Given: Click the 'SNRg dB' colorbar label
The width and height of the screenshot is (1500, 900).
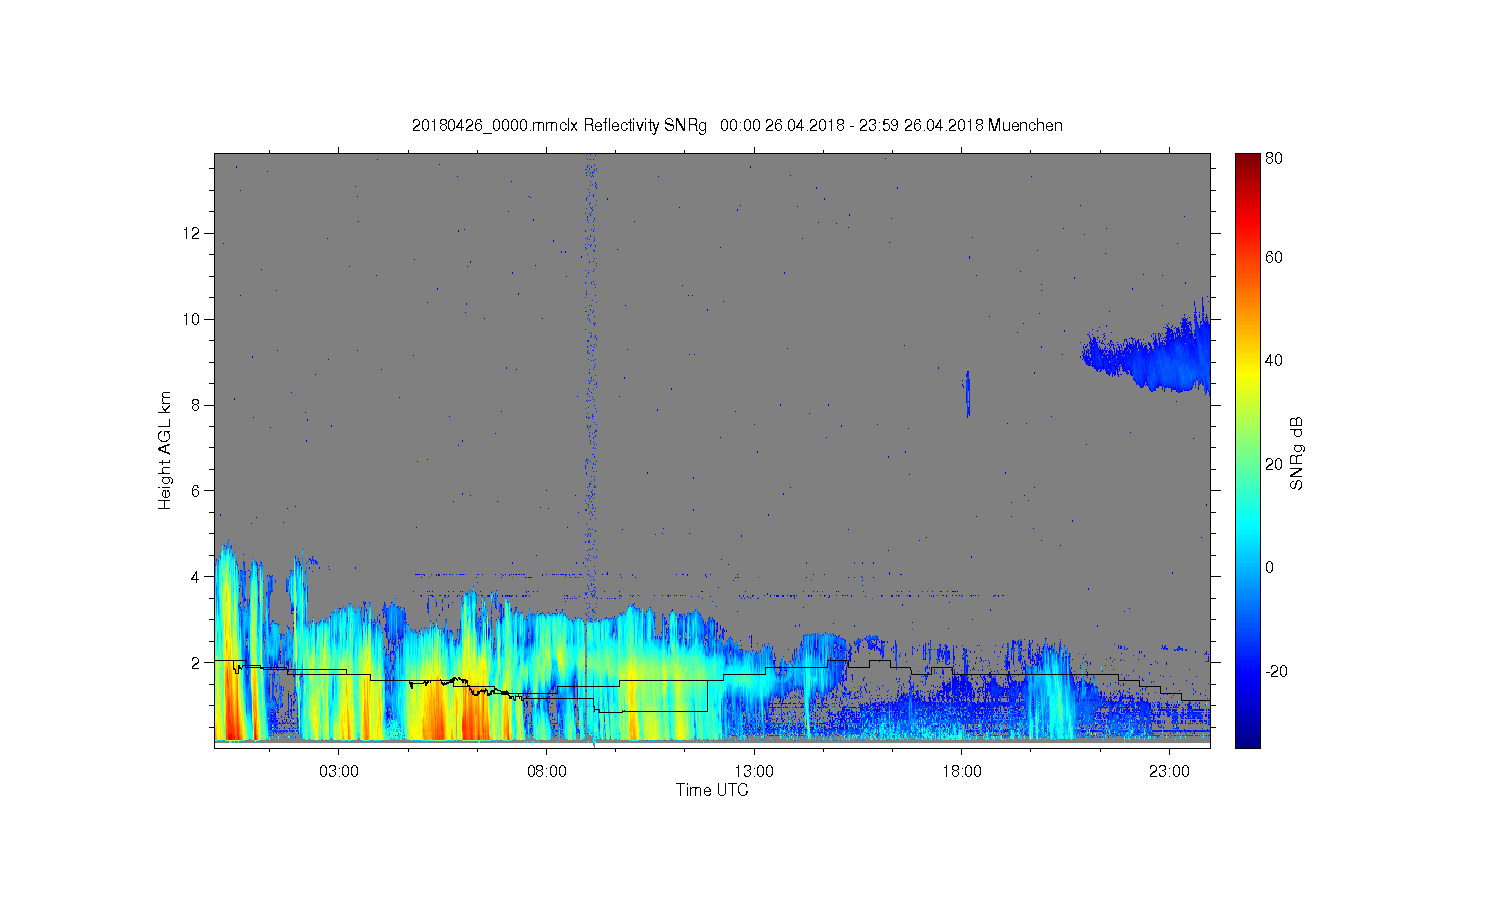Looking at the screenshot, I should click(1297, 453).
